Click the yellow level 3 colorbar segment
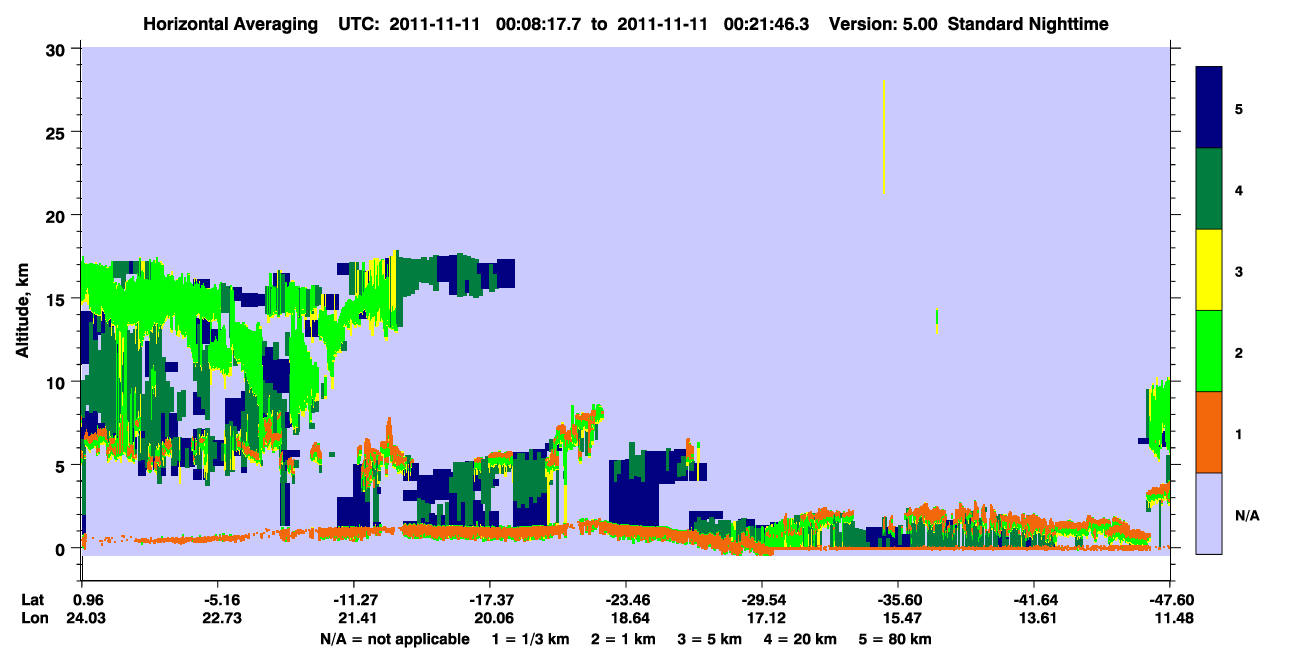1300x667 pixels. click(1209, 270)
